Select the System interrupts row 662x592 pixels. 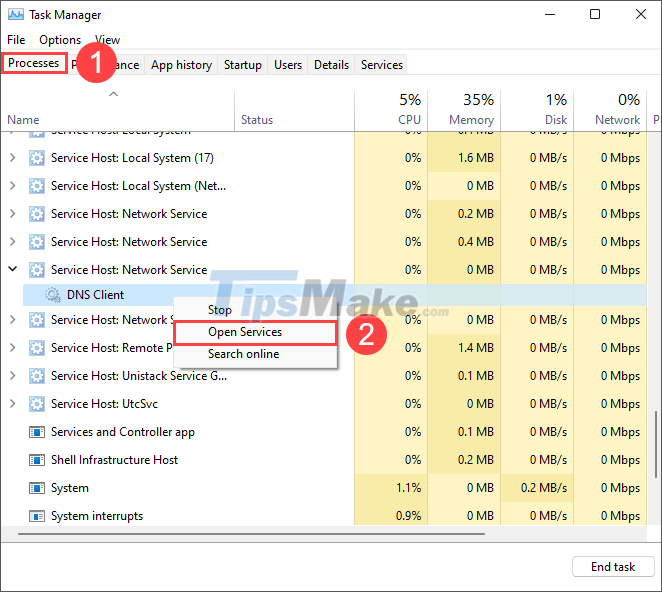(324, 516)
